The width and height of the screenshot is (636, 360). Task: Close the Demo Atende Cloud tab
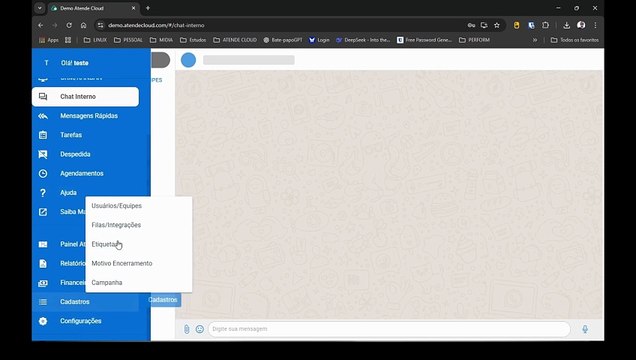(134, 8)
